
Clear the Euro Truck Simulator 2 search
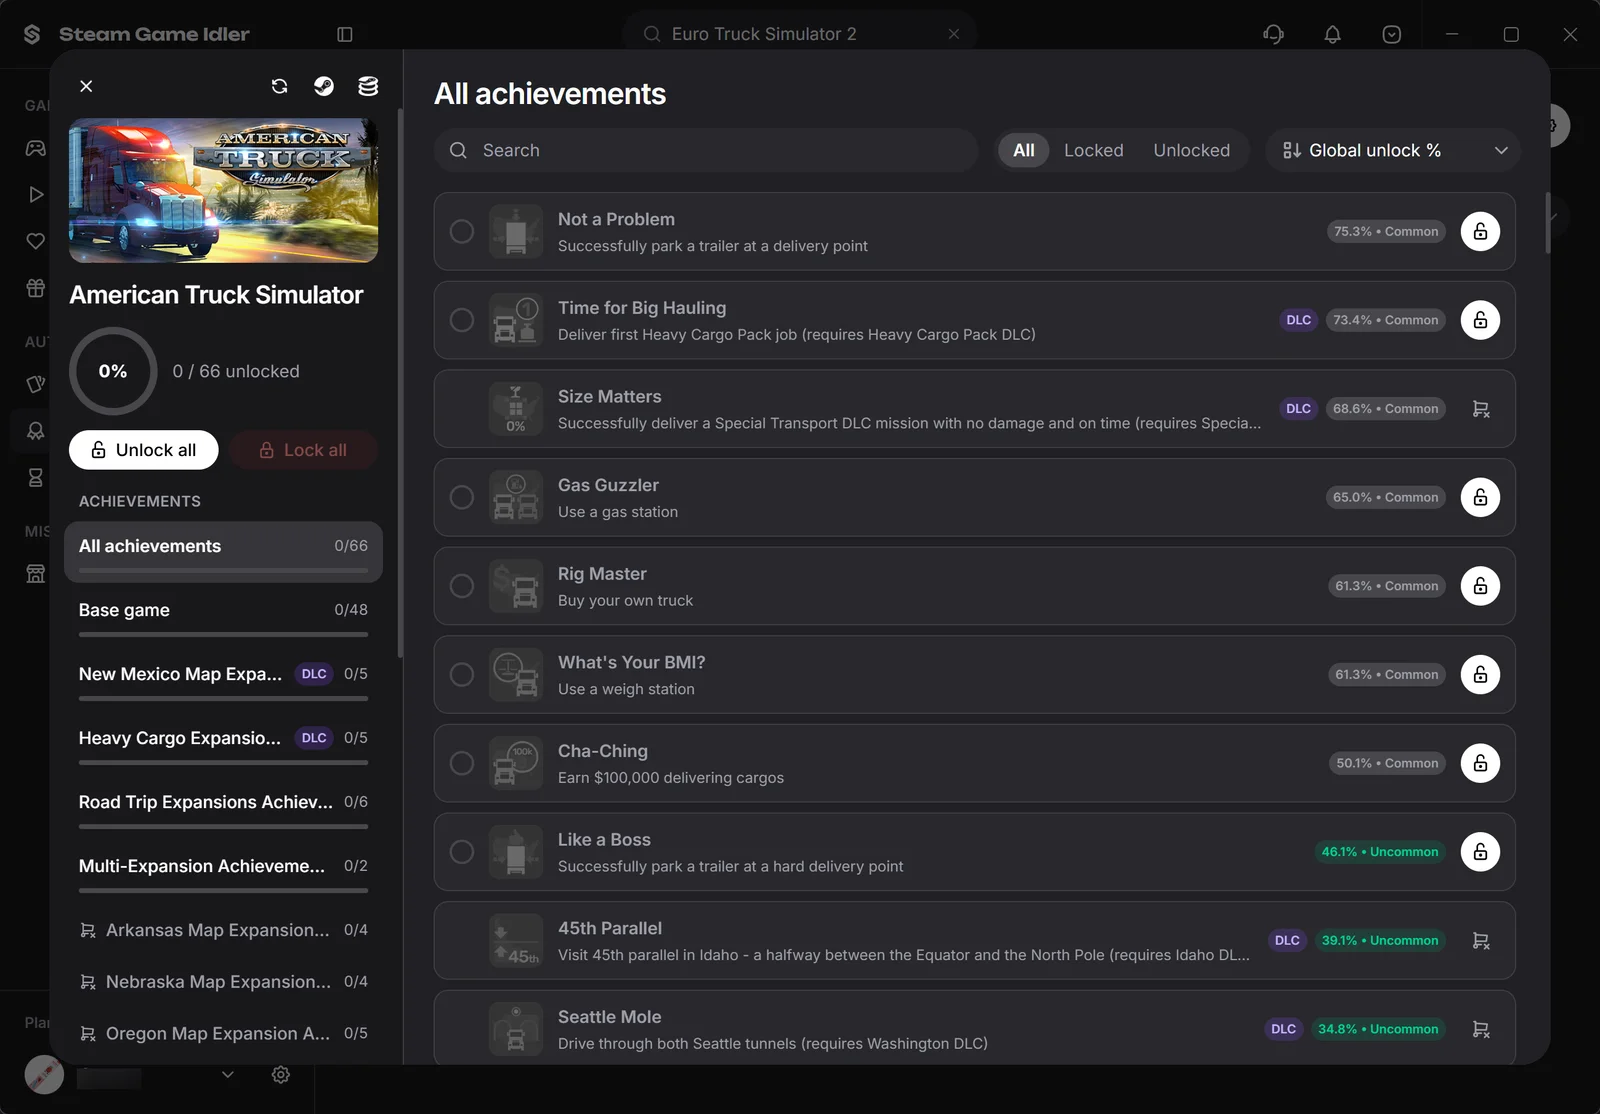[954, 34]
